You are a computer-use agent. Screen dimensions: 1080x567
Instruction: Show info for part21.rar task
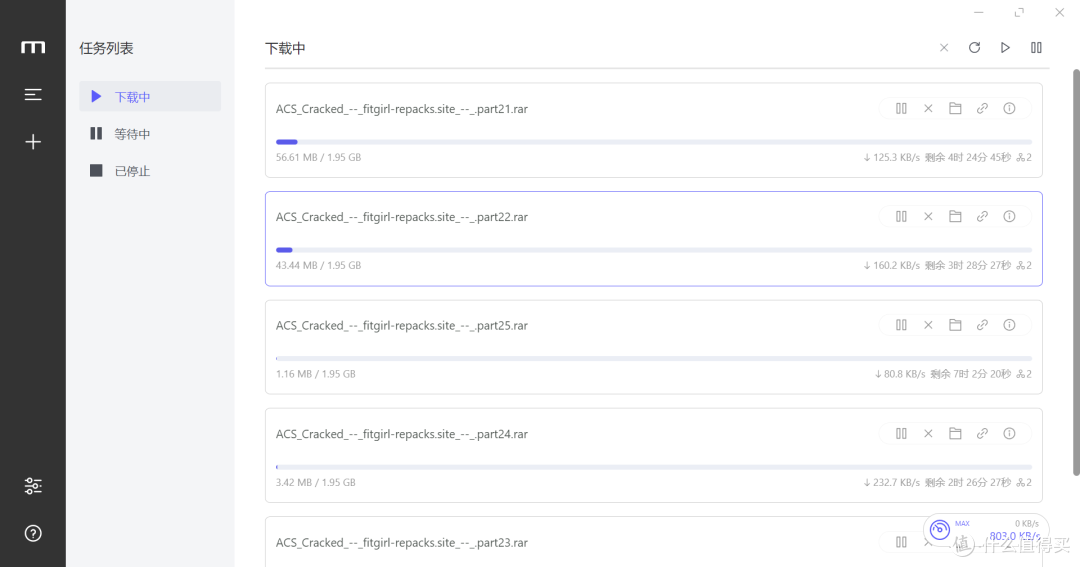[1009, 108]
